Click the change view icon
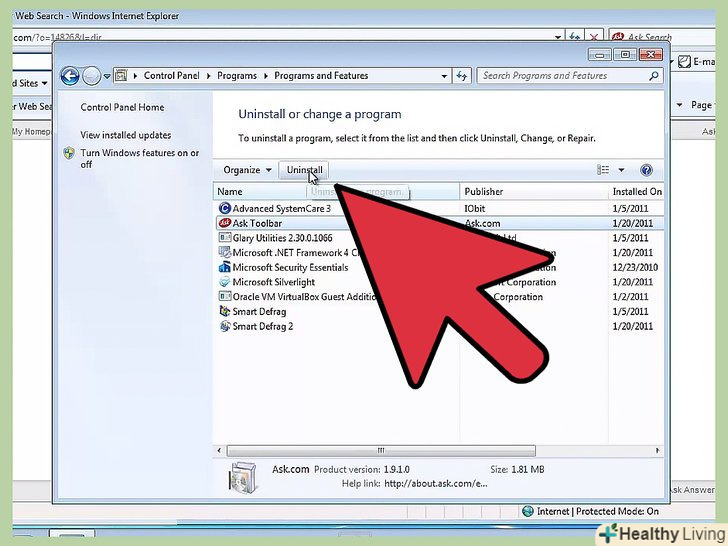 coord(603,170)
